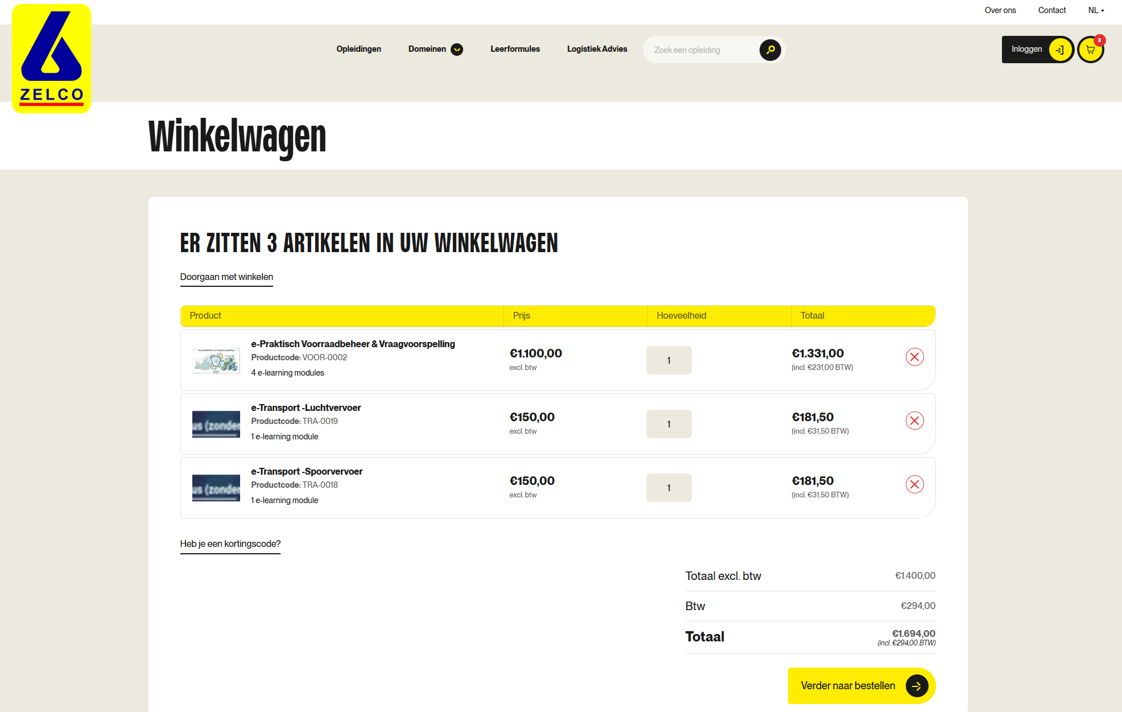Click Heb je een kortingscode link
This screenshot has height=712, width=1122.
(230, 545)
